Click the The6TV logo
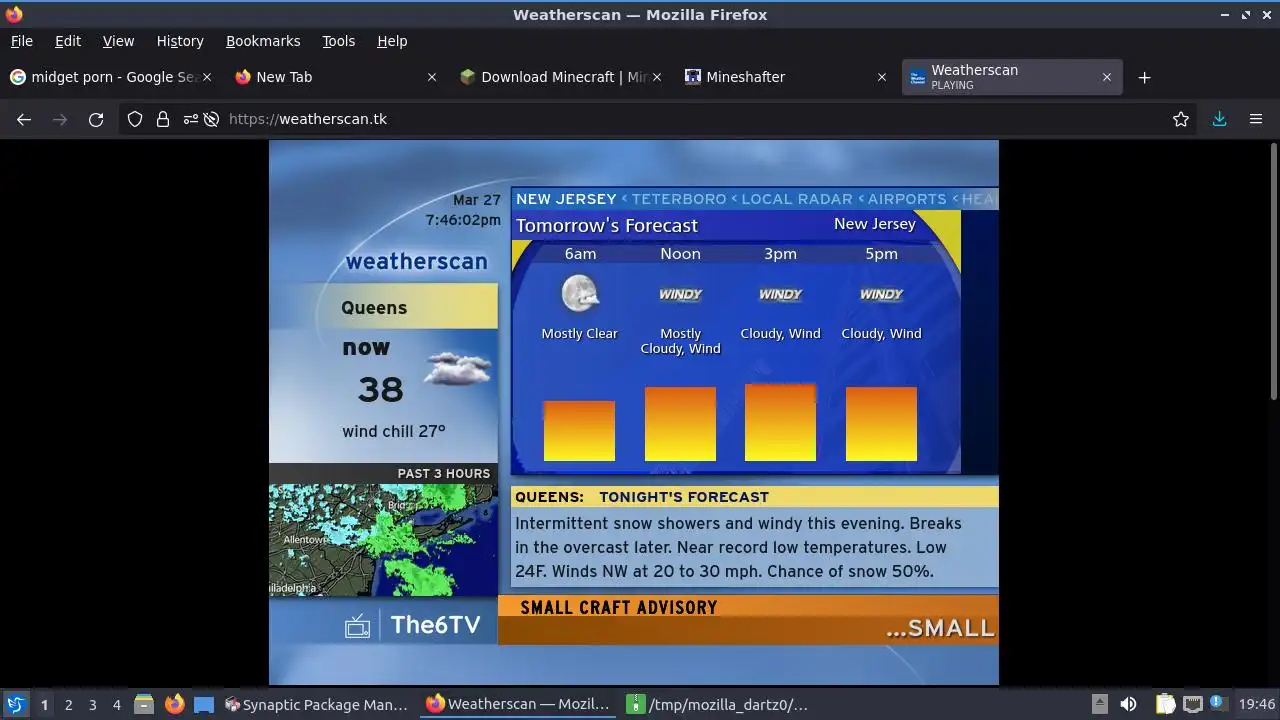Screen dimensions: 1280x720 413,626
